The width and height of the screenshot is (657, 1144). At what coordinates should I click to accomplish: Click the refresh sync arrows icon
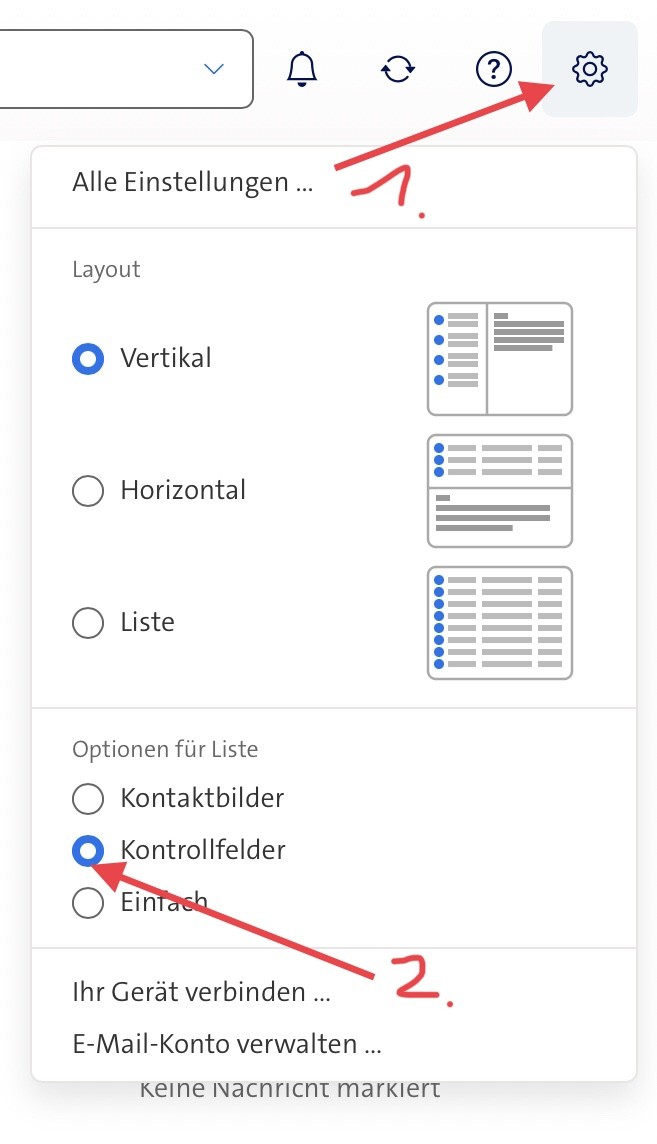pos(398,69)
